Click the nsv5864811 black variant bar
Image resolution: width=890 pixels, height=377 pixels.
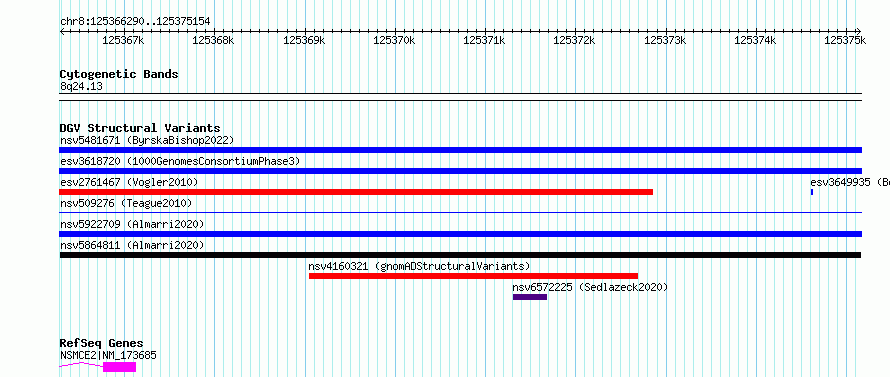[460, 255]
